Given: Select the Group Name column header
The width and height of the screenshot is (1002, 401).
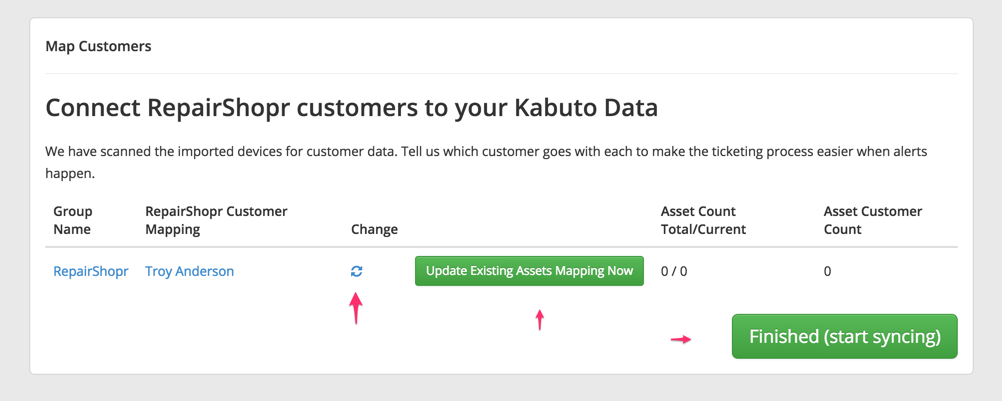Looking at the screenshot, I should coord(73,220).
